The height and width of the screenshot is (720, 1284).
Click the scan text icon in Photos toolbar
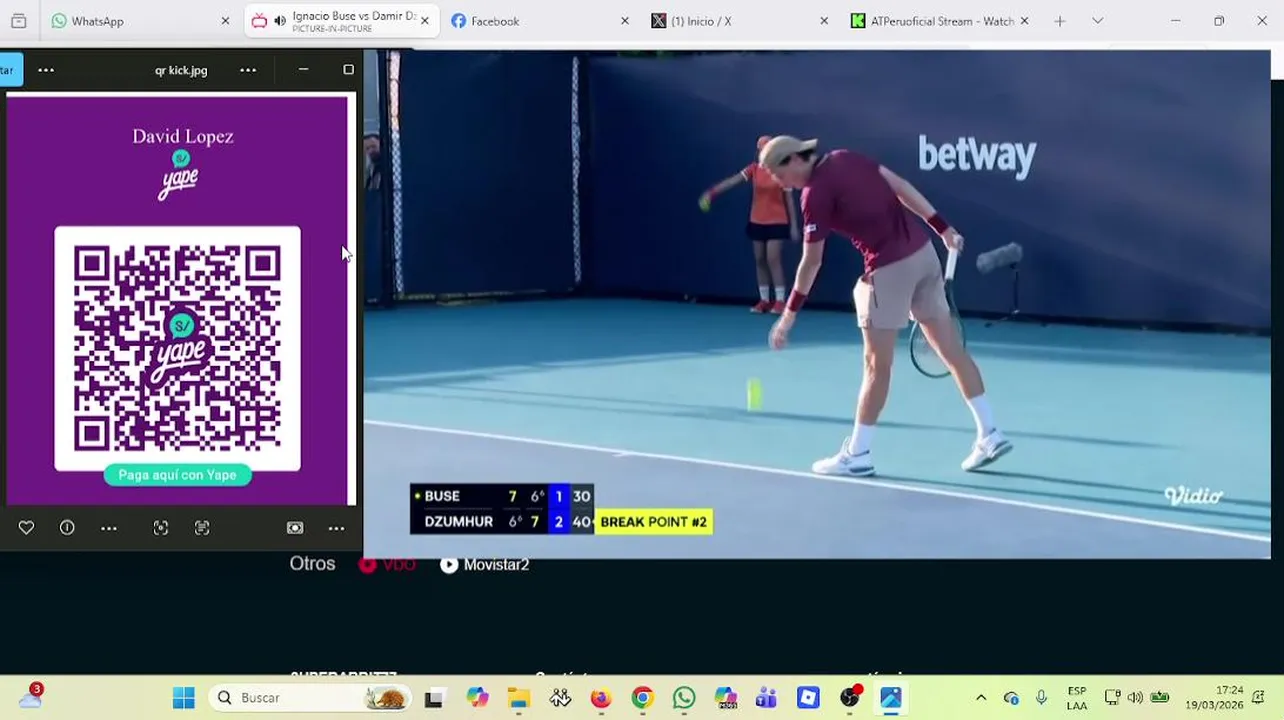pyautogui.click(x=202, y=528)
